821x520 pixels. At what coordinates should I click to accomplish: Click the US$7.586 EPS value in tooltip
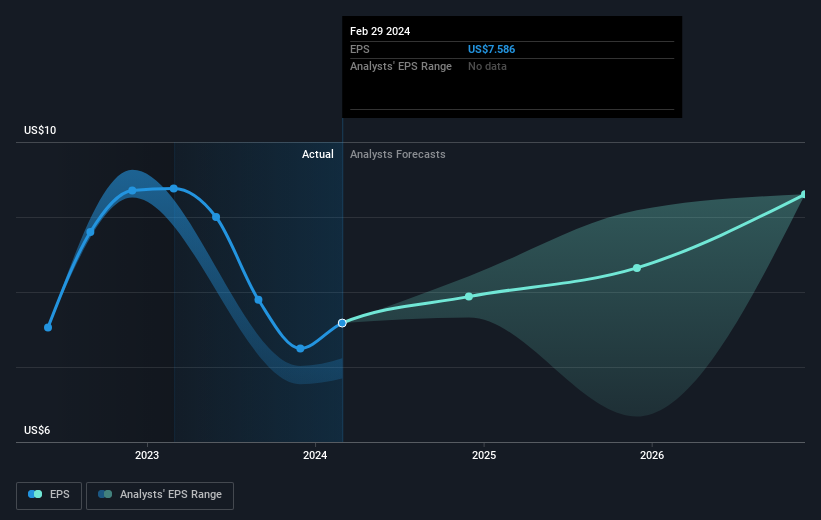click(491, 49)
